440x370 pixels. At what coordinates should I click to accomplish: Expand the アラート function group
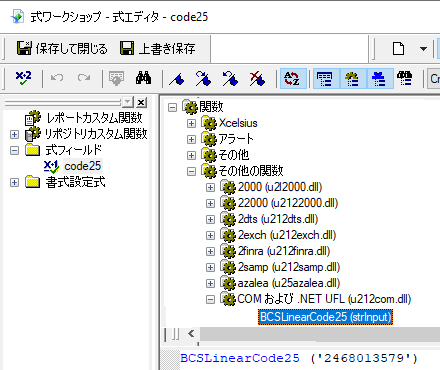click(x=191, y=139)
